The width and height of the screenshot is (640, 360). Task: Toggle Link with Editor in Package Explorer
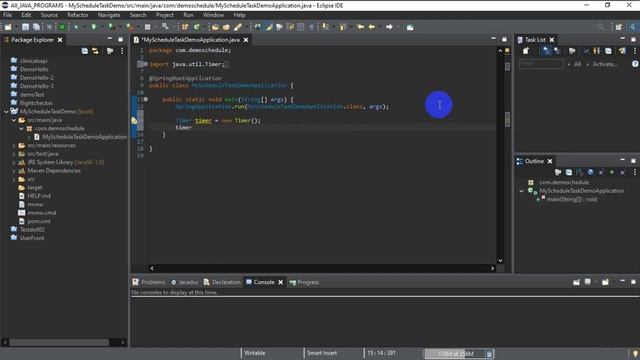pos(95,51)
